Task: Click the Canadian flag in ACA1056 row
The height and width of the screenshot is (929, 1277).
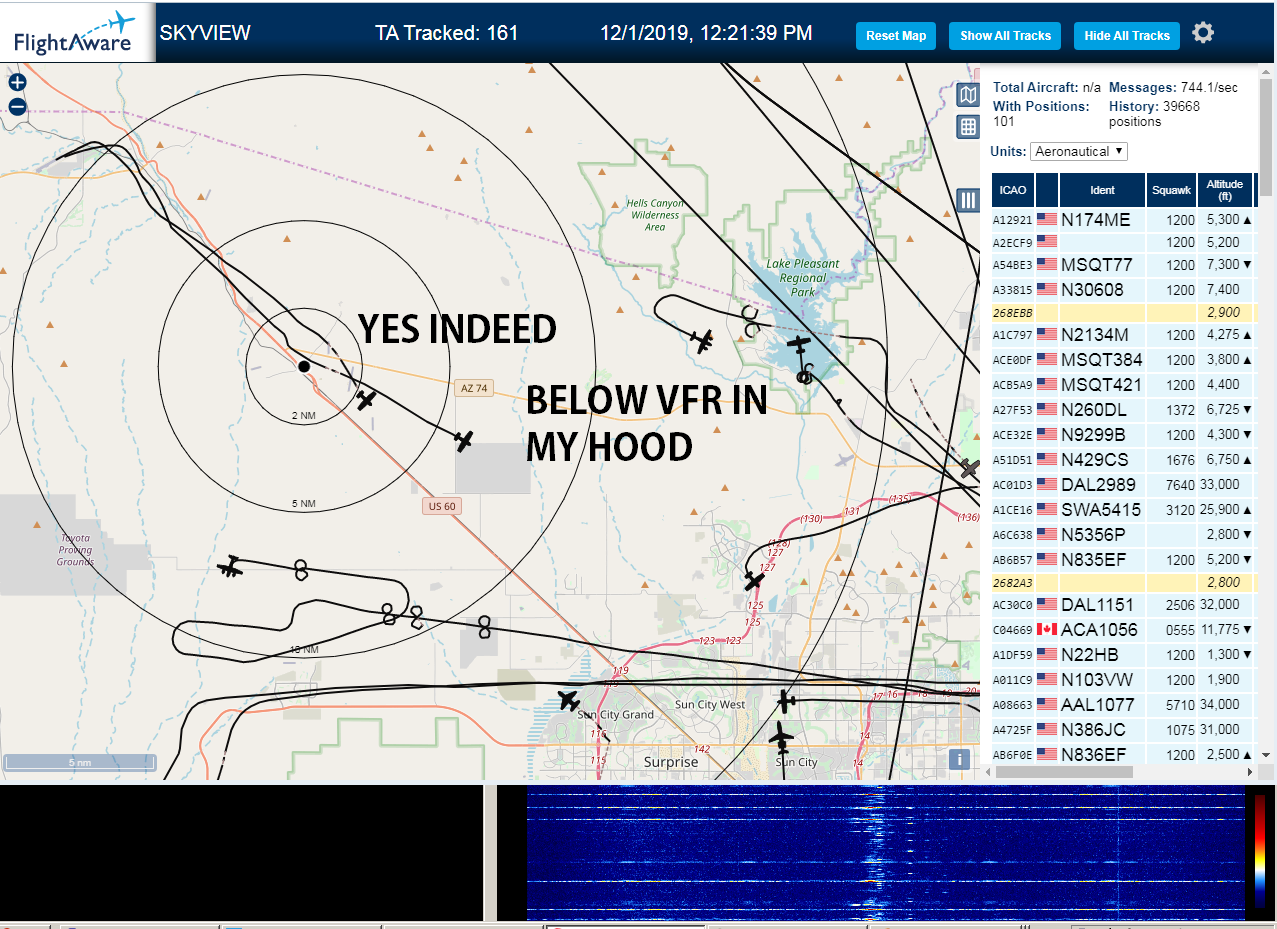Action: coord(1047,630)
